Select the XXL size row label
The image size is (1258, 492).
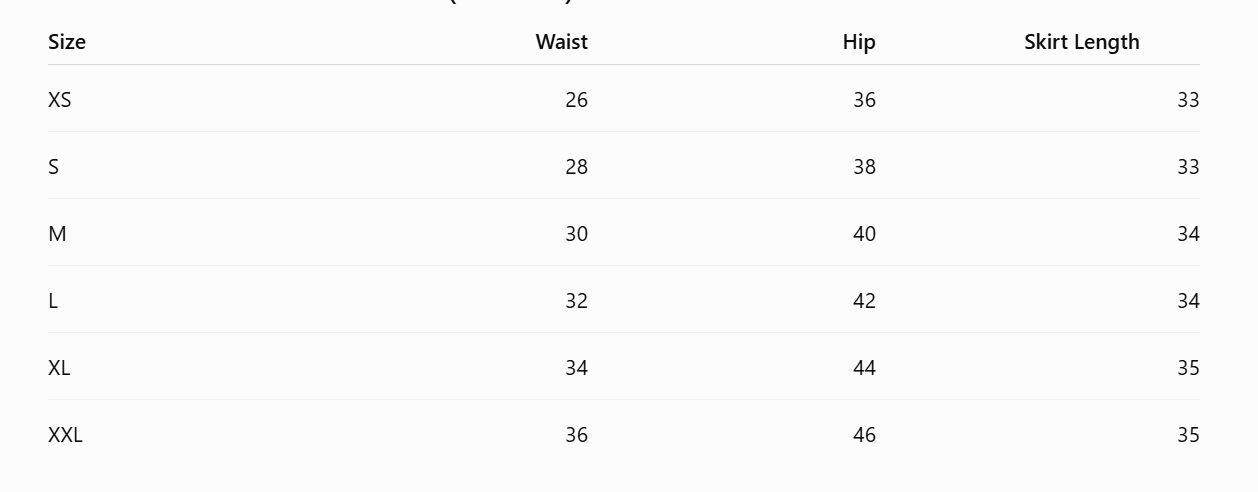coord(65,435)
